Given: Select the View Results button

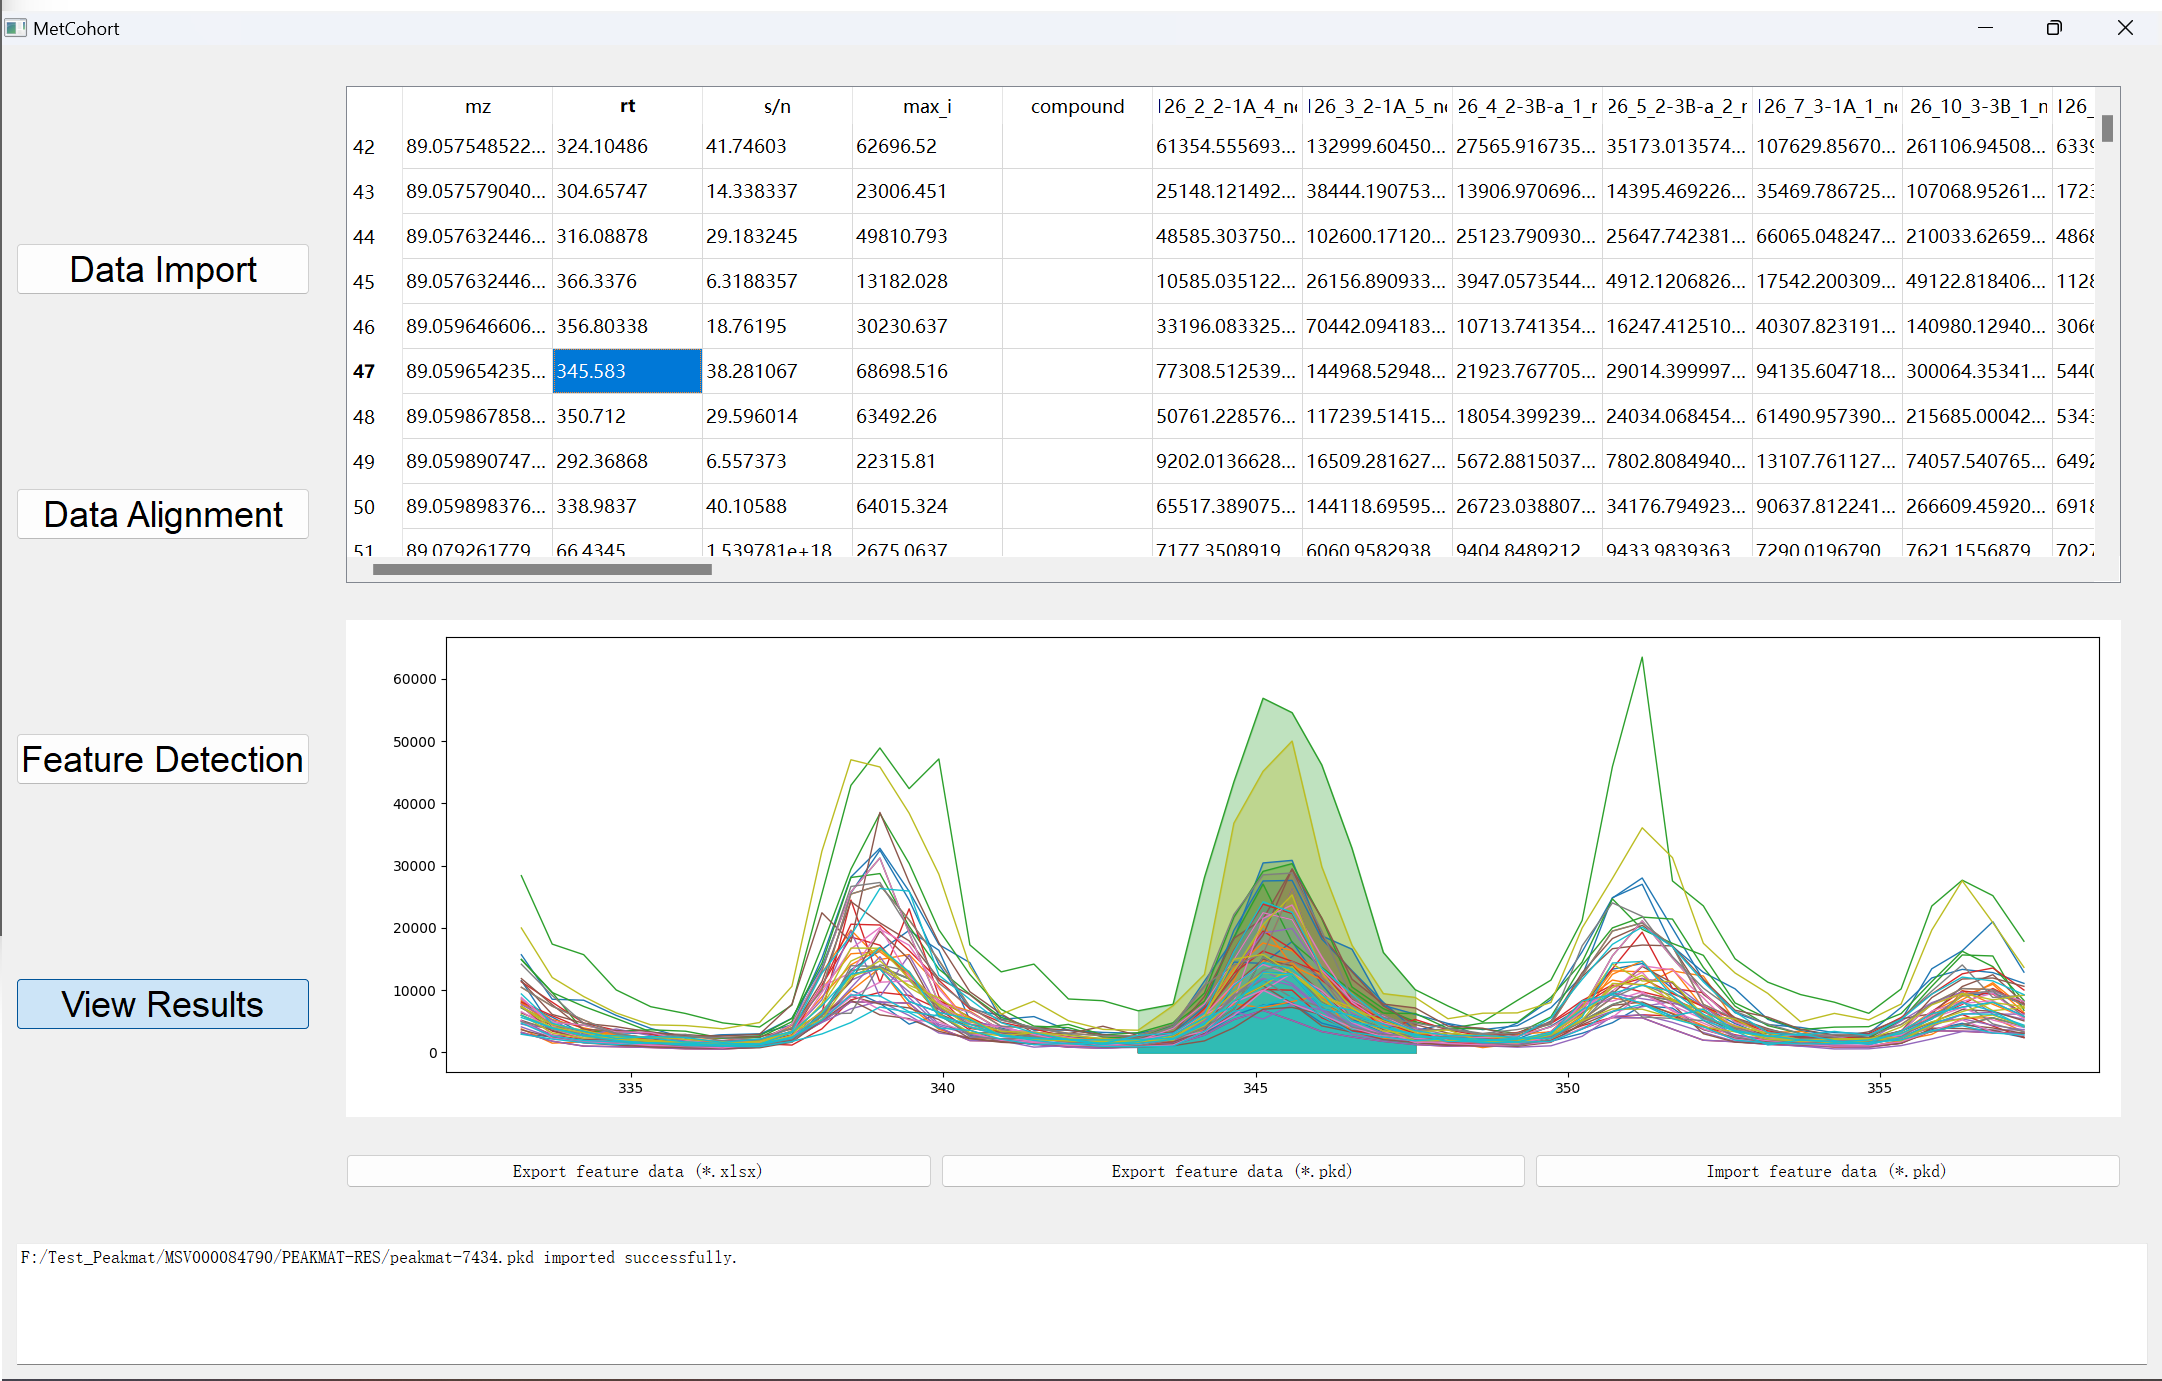Looking at the screenshot, I should [x=163, y=1004].
